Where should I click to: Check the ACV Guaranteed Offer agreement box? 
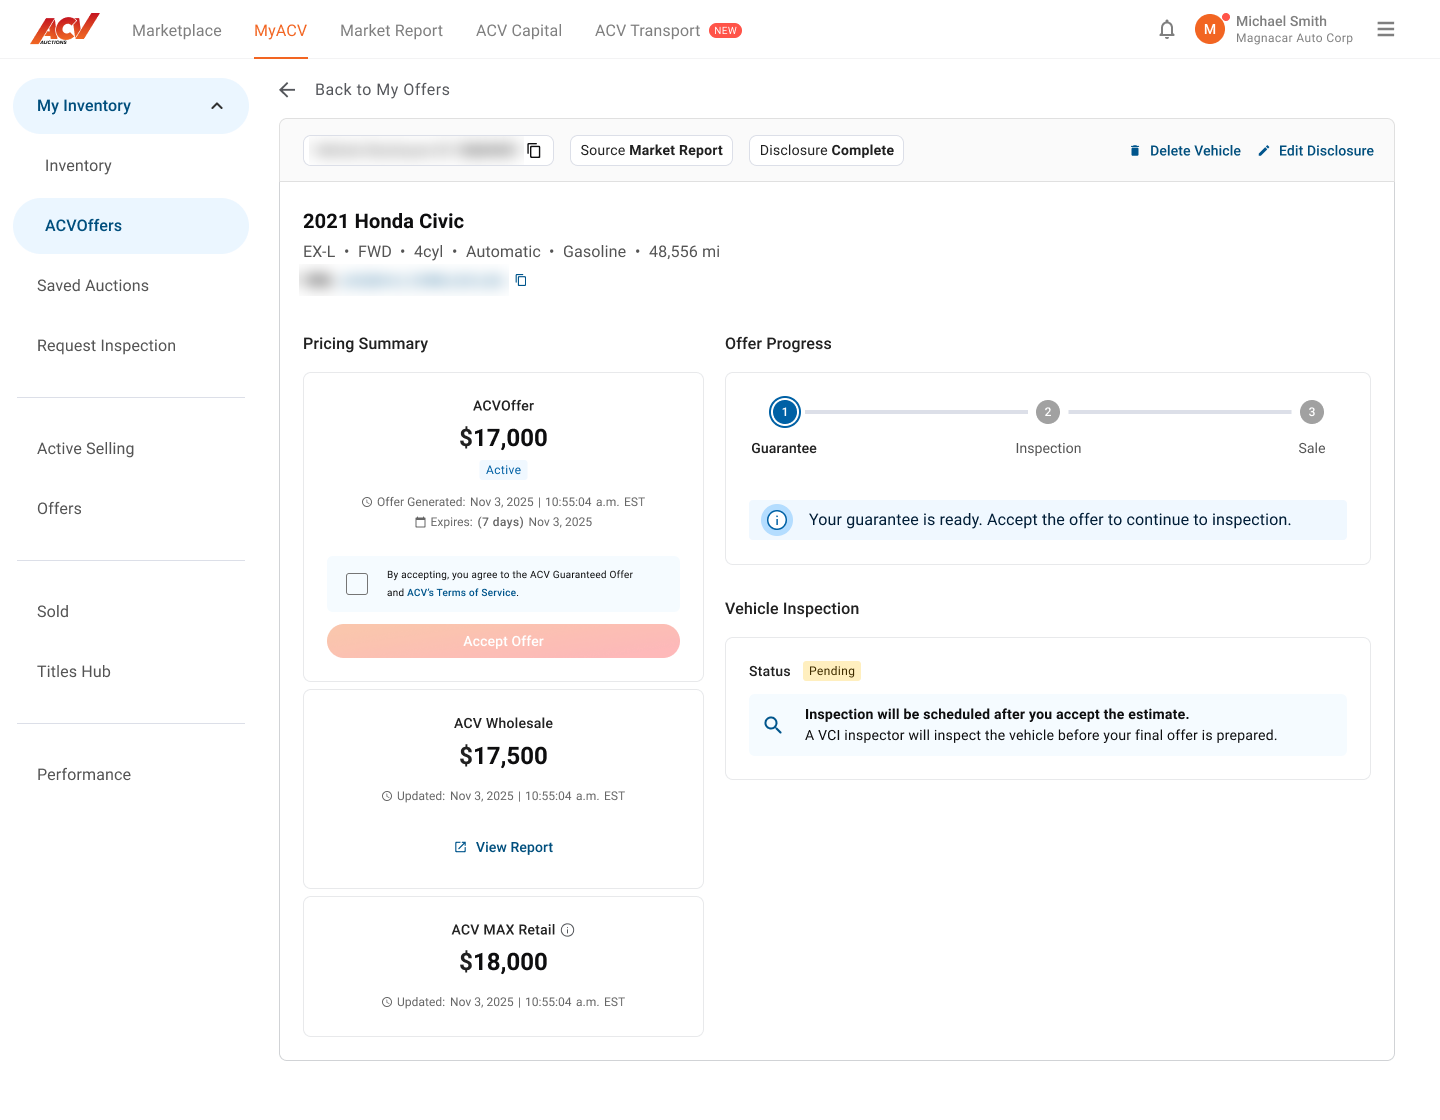click(x=357, y=584)
